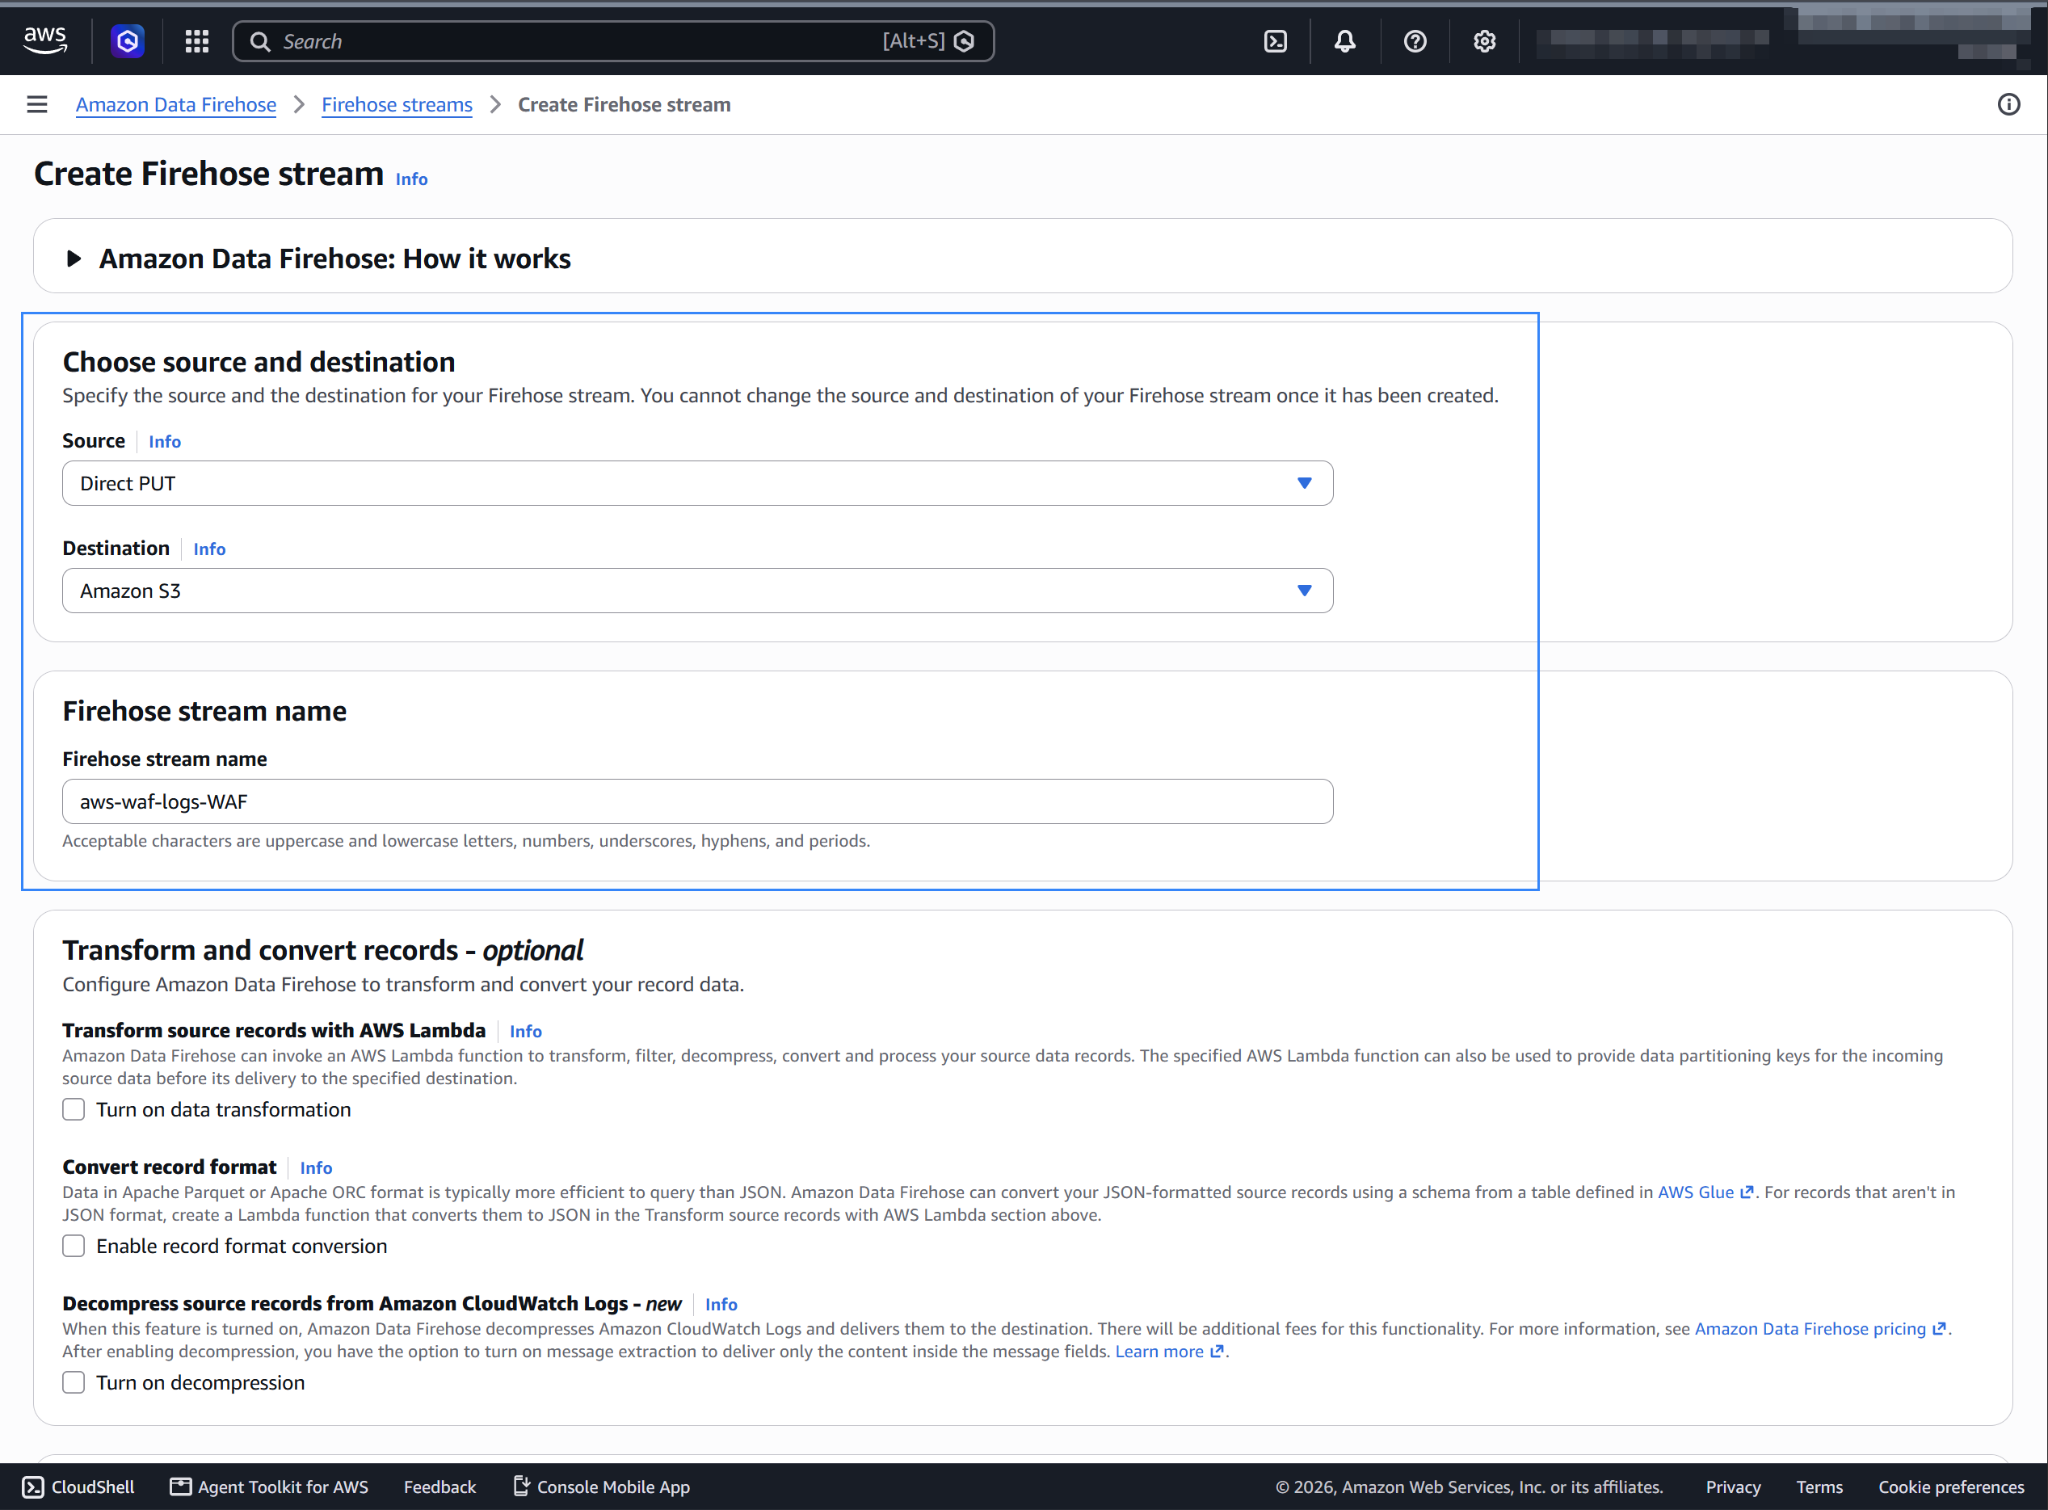This screenshot has height=1510, width=2048.
Task: Open Info link beside Create Firehose stream
Action: [411, 179]
